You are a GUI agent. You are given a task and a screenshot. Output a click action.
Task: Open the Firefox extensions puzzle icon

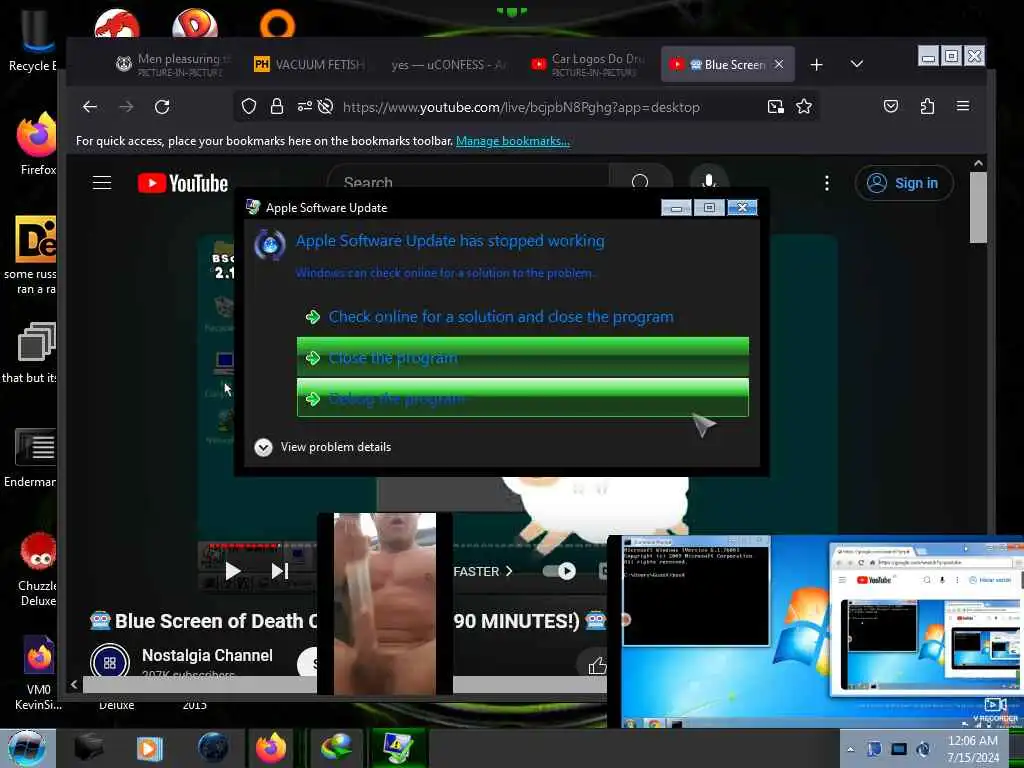(x=927, y=106)
